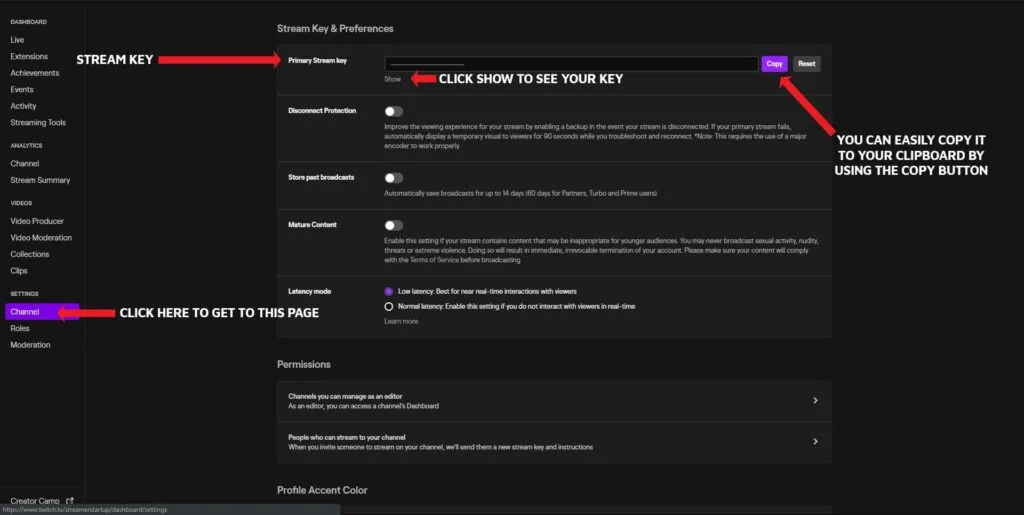Screen dimensions: 1024x515
Task: Reset the primary stream key
Action: click(x=806, y=64)
